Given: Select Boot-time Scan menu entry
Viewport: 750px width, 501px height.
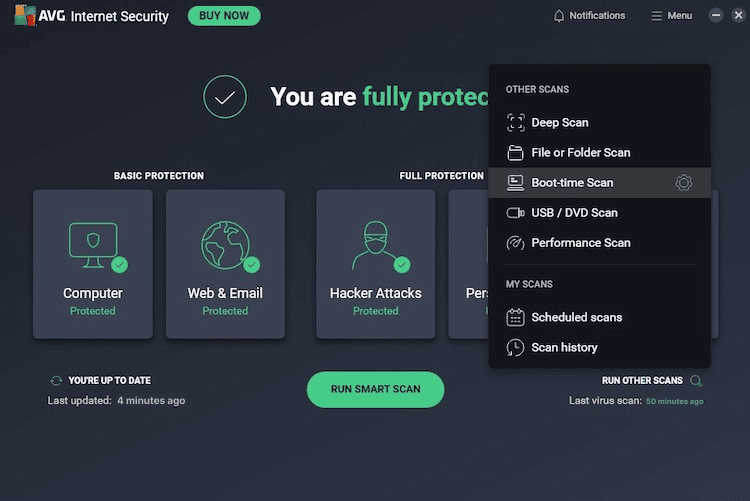Looking at the screenshot, I should (599, 183).
